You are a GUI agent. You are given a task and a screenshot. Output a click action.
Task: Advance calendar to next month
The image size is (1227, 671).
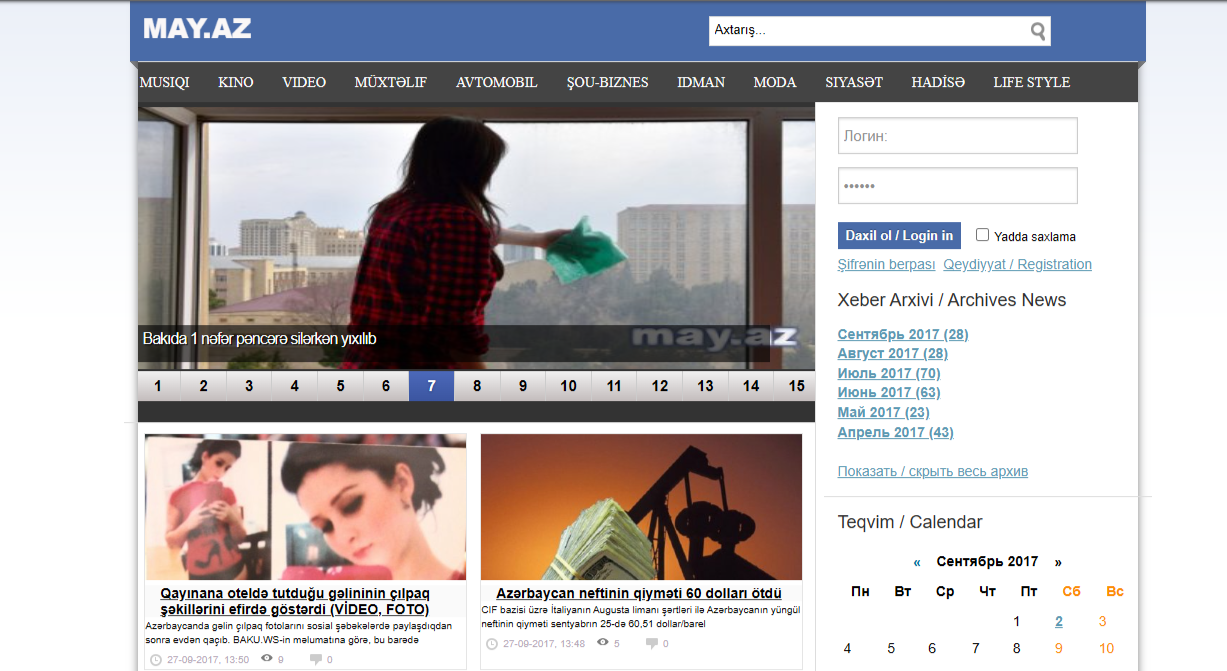coord(1058,562)
